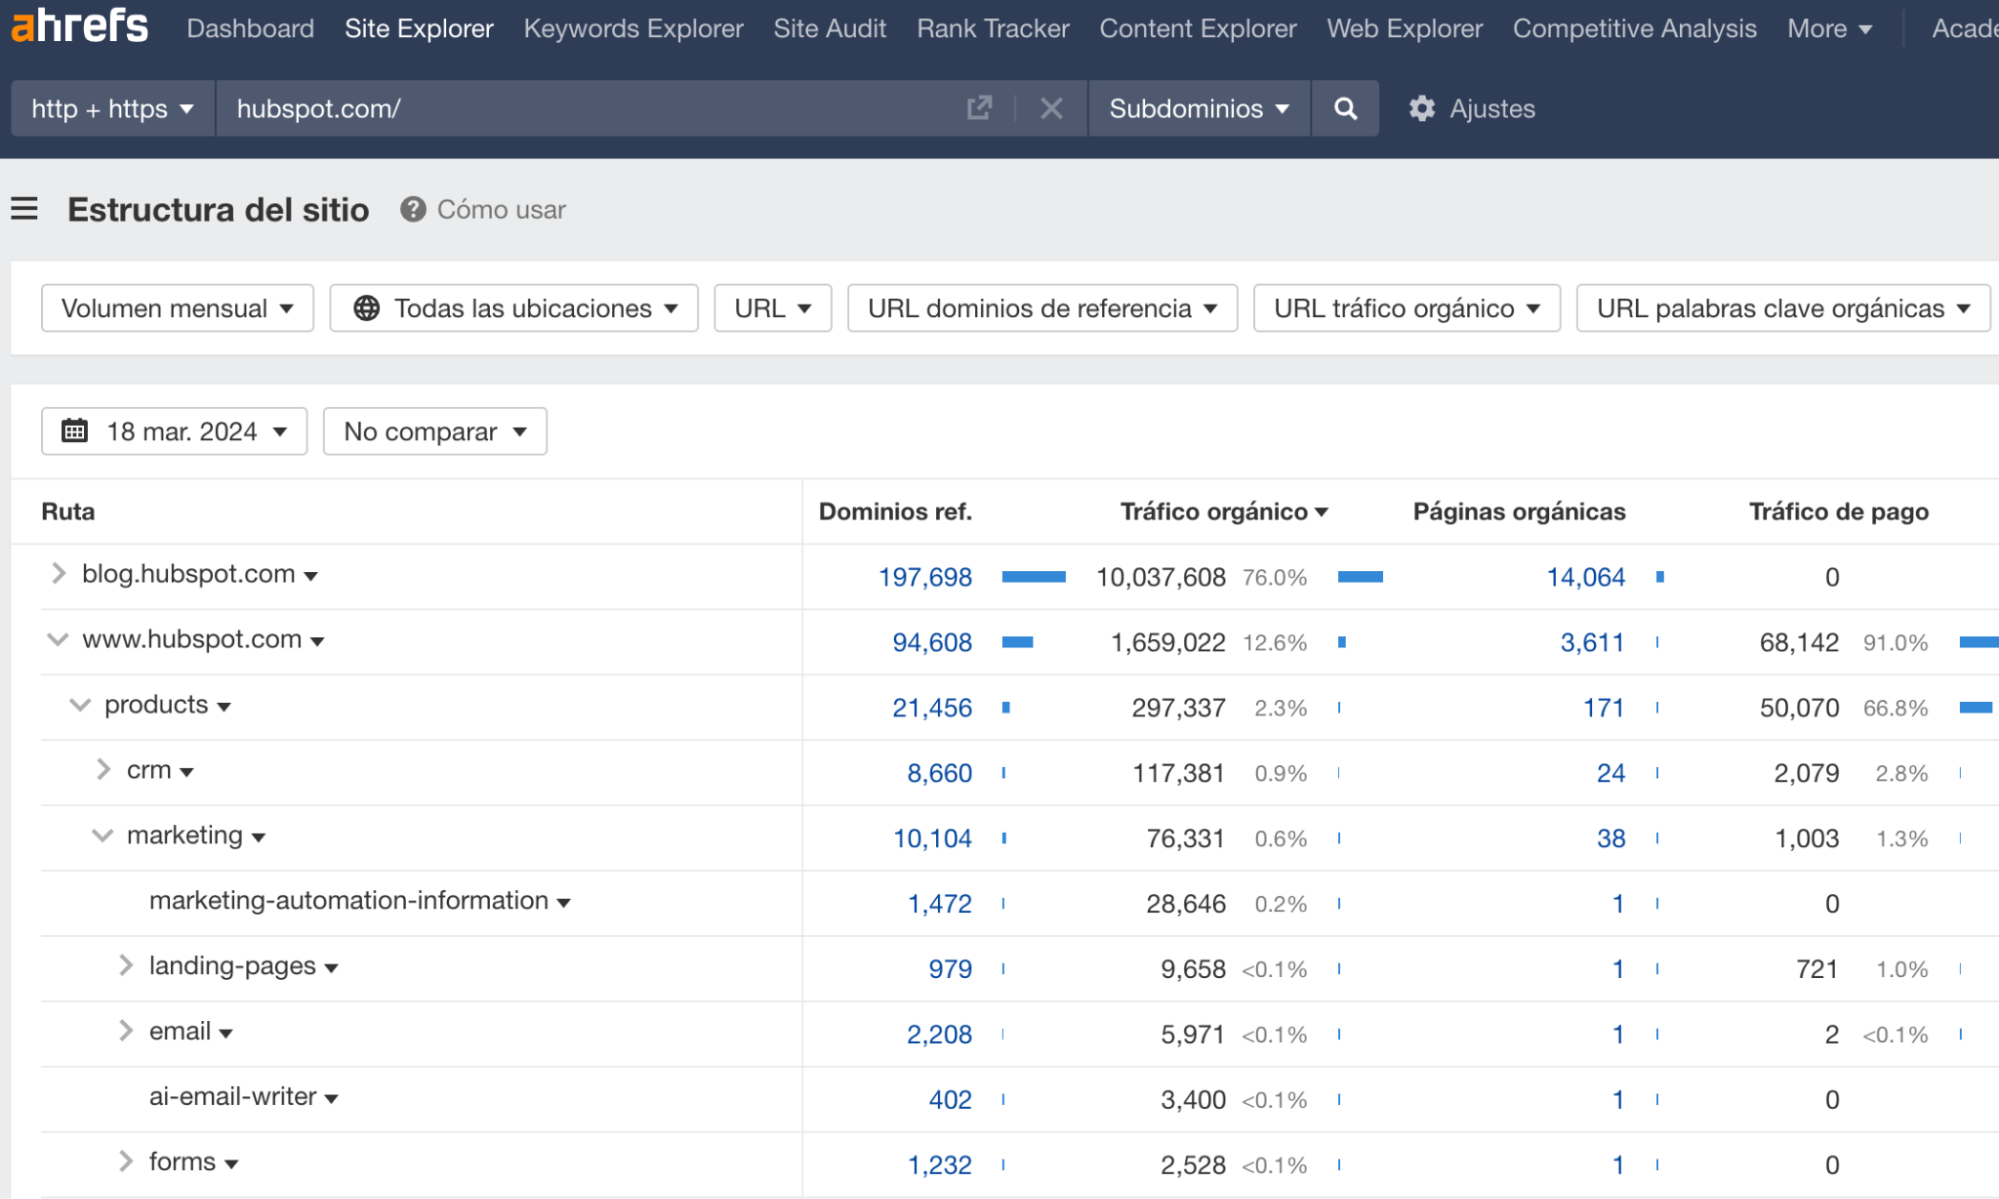This screenshot has width=1999, height=1199.
Task: Open the Subdominios dropdown
Action: tap(1198, 108)
